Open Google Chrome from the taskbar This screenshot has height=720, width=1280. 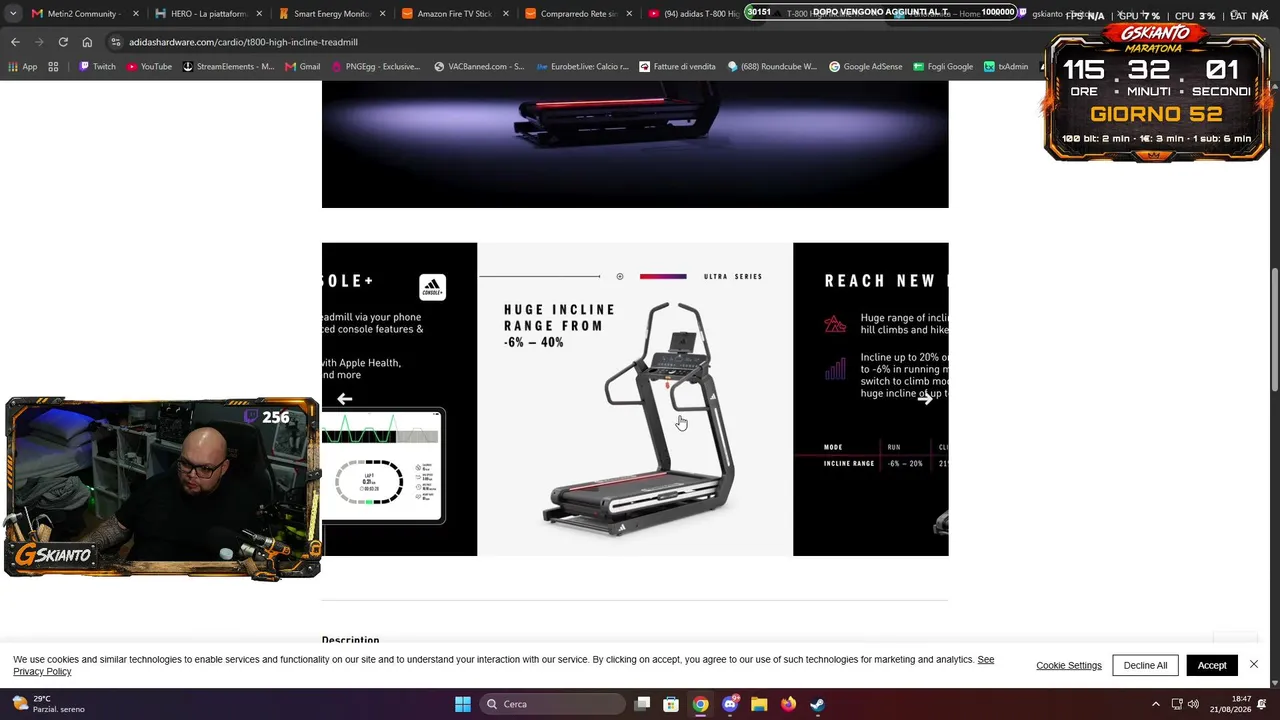(700, 704)
